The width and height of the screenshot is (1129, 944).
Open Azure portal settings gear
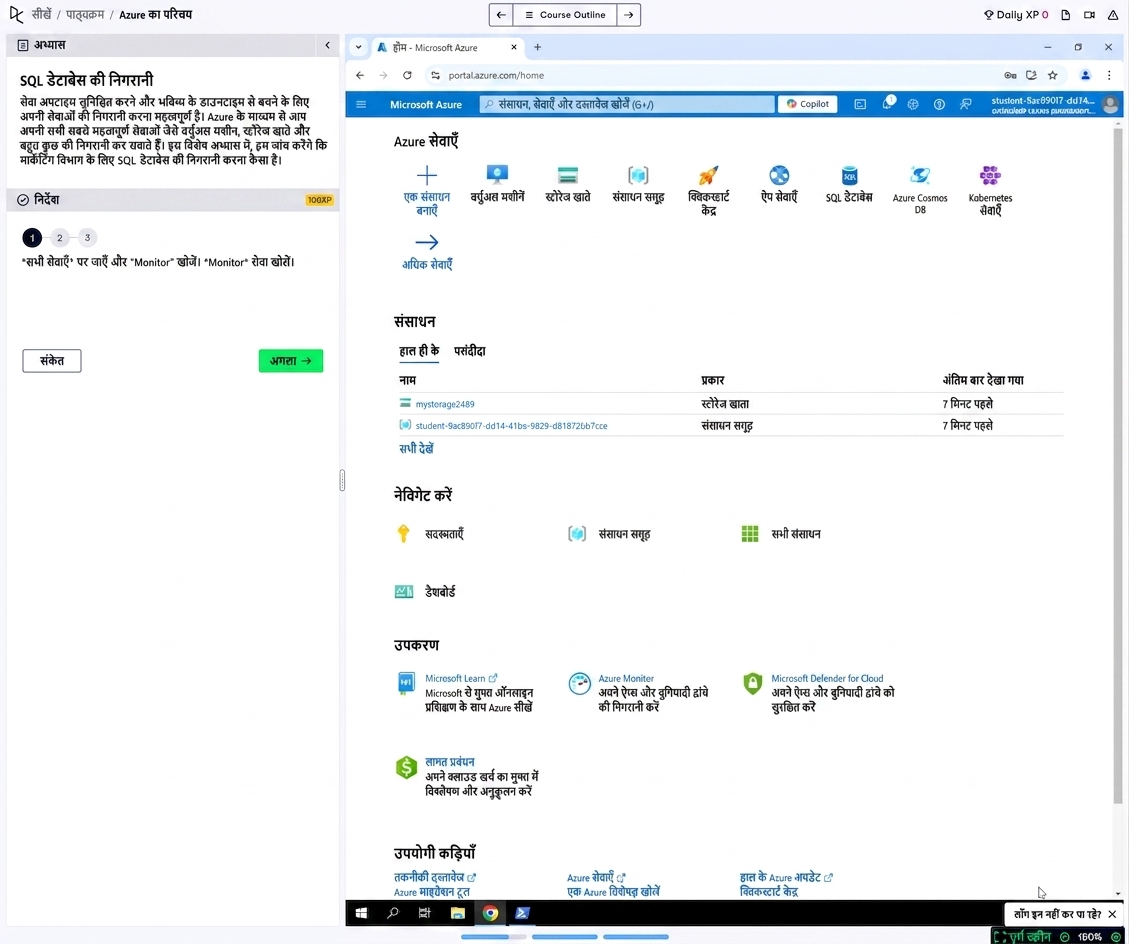coord(913,104)
